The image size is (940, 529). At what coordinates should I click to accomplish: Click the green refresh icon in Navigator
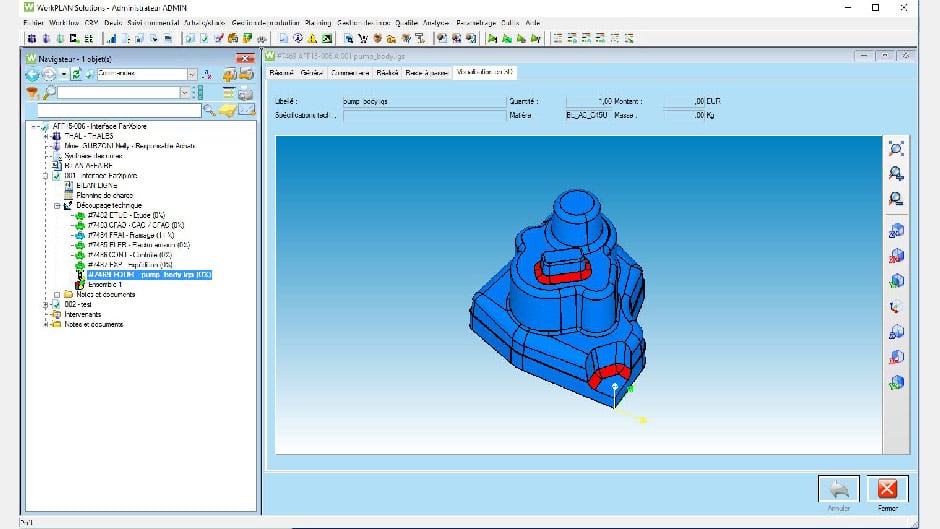point(76,74)
